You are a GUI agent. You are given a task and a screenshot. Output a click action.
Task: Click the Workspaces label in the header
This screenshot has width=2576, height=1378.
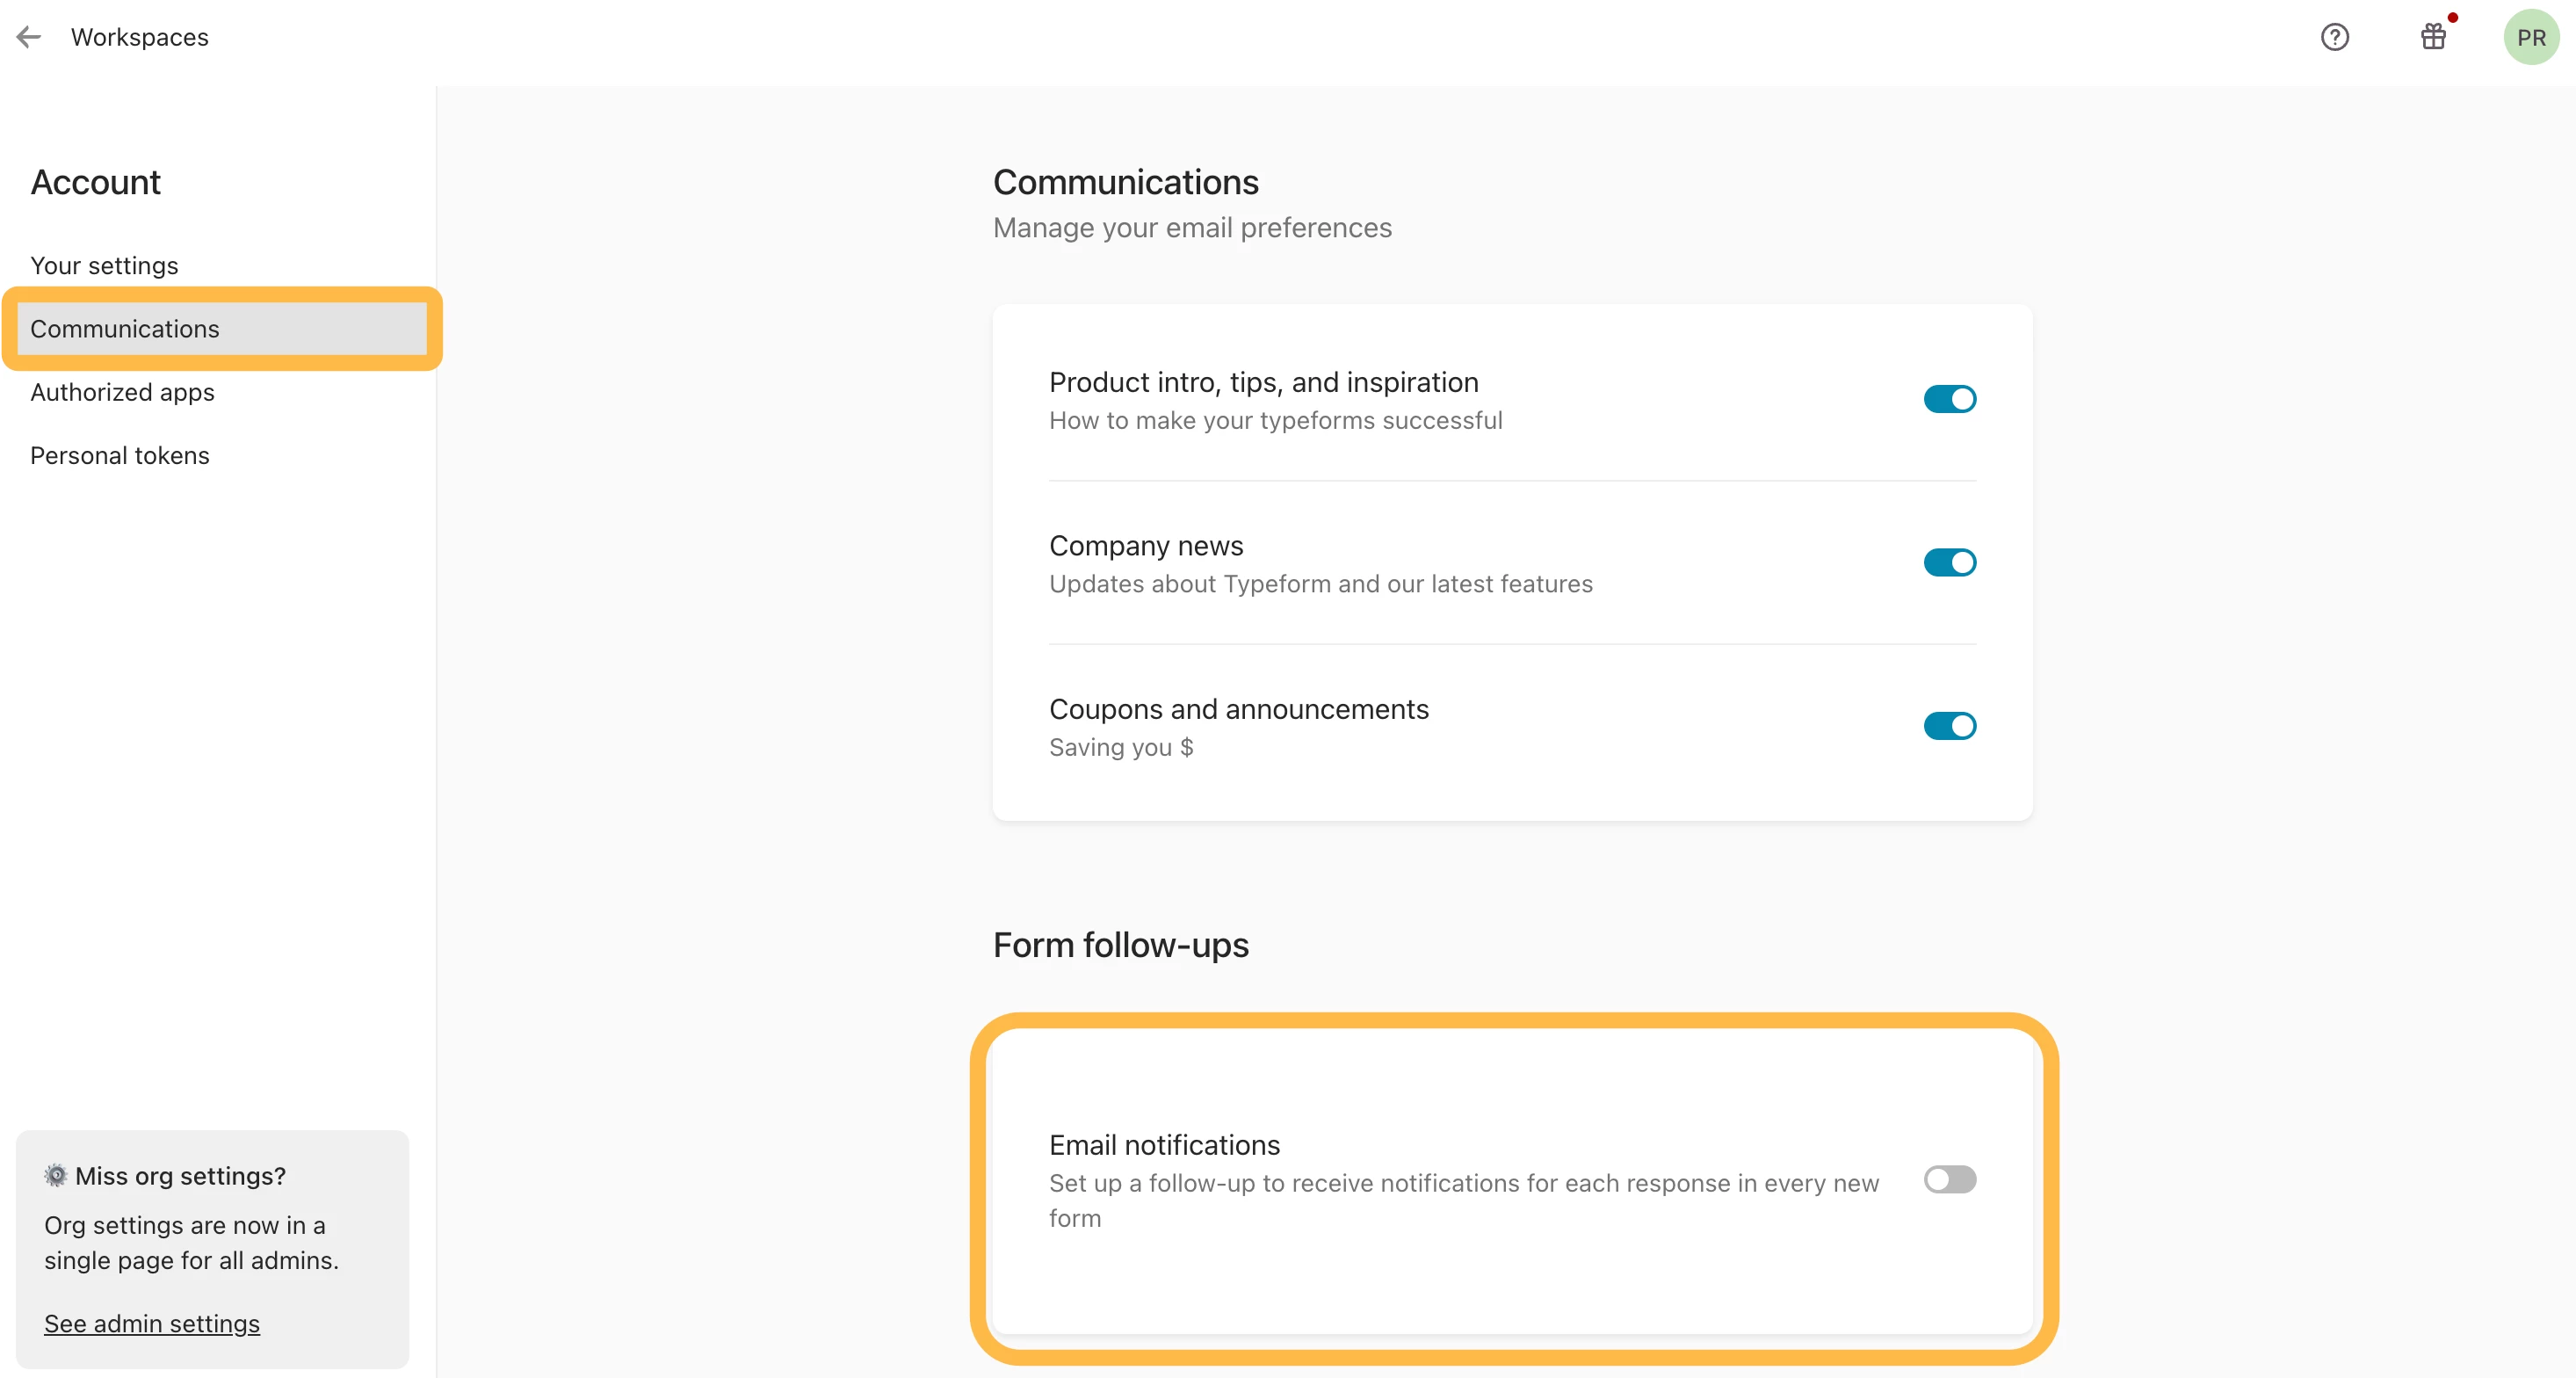[x=140, y=37]
